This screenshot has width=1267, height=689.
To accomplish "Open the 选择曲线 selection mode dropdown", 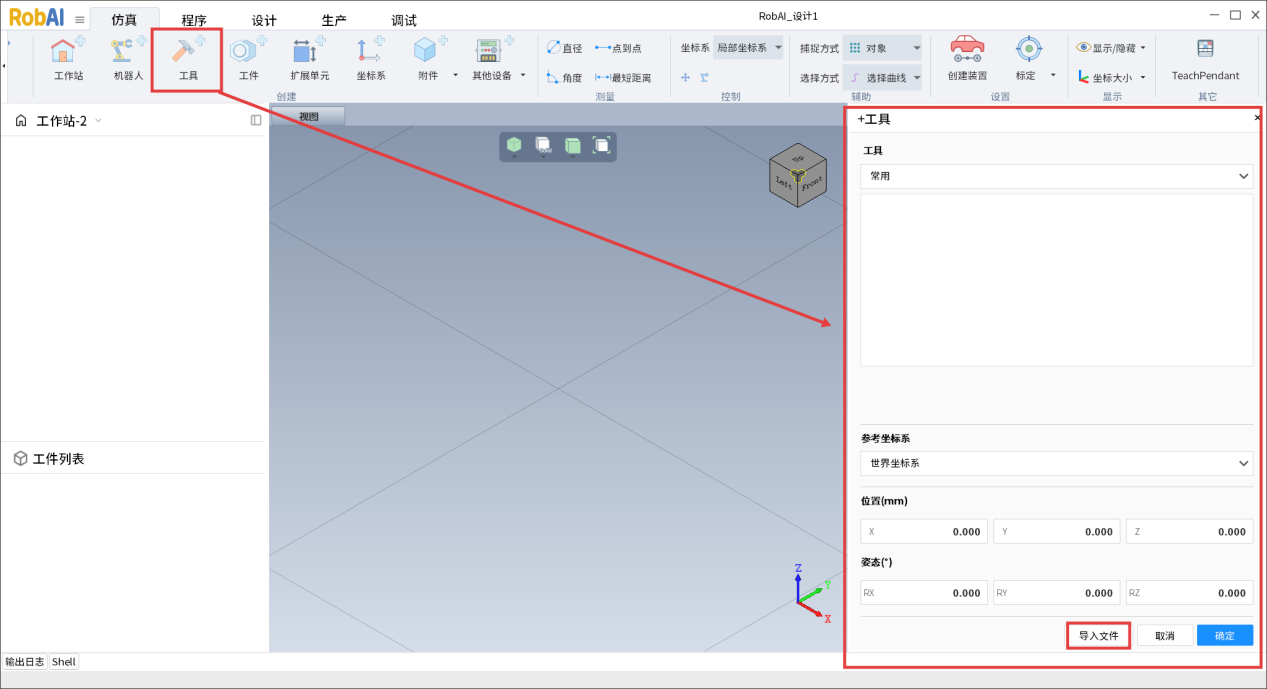I will [x=882, y=77].
